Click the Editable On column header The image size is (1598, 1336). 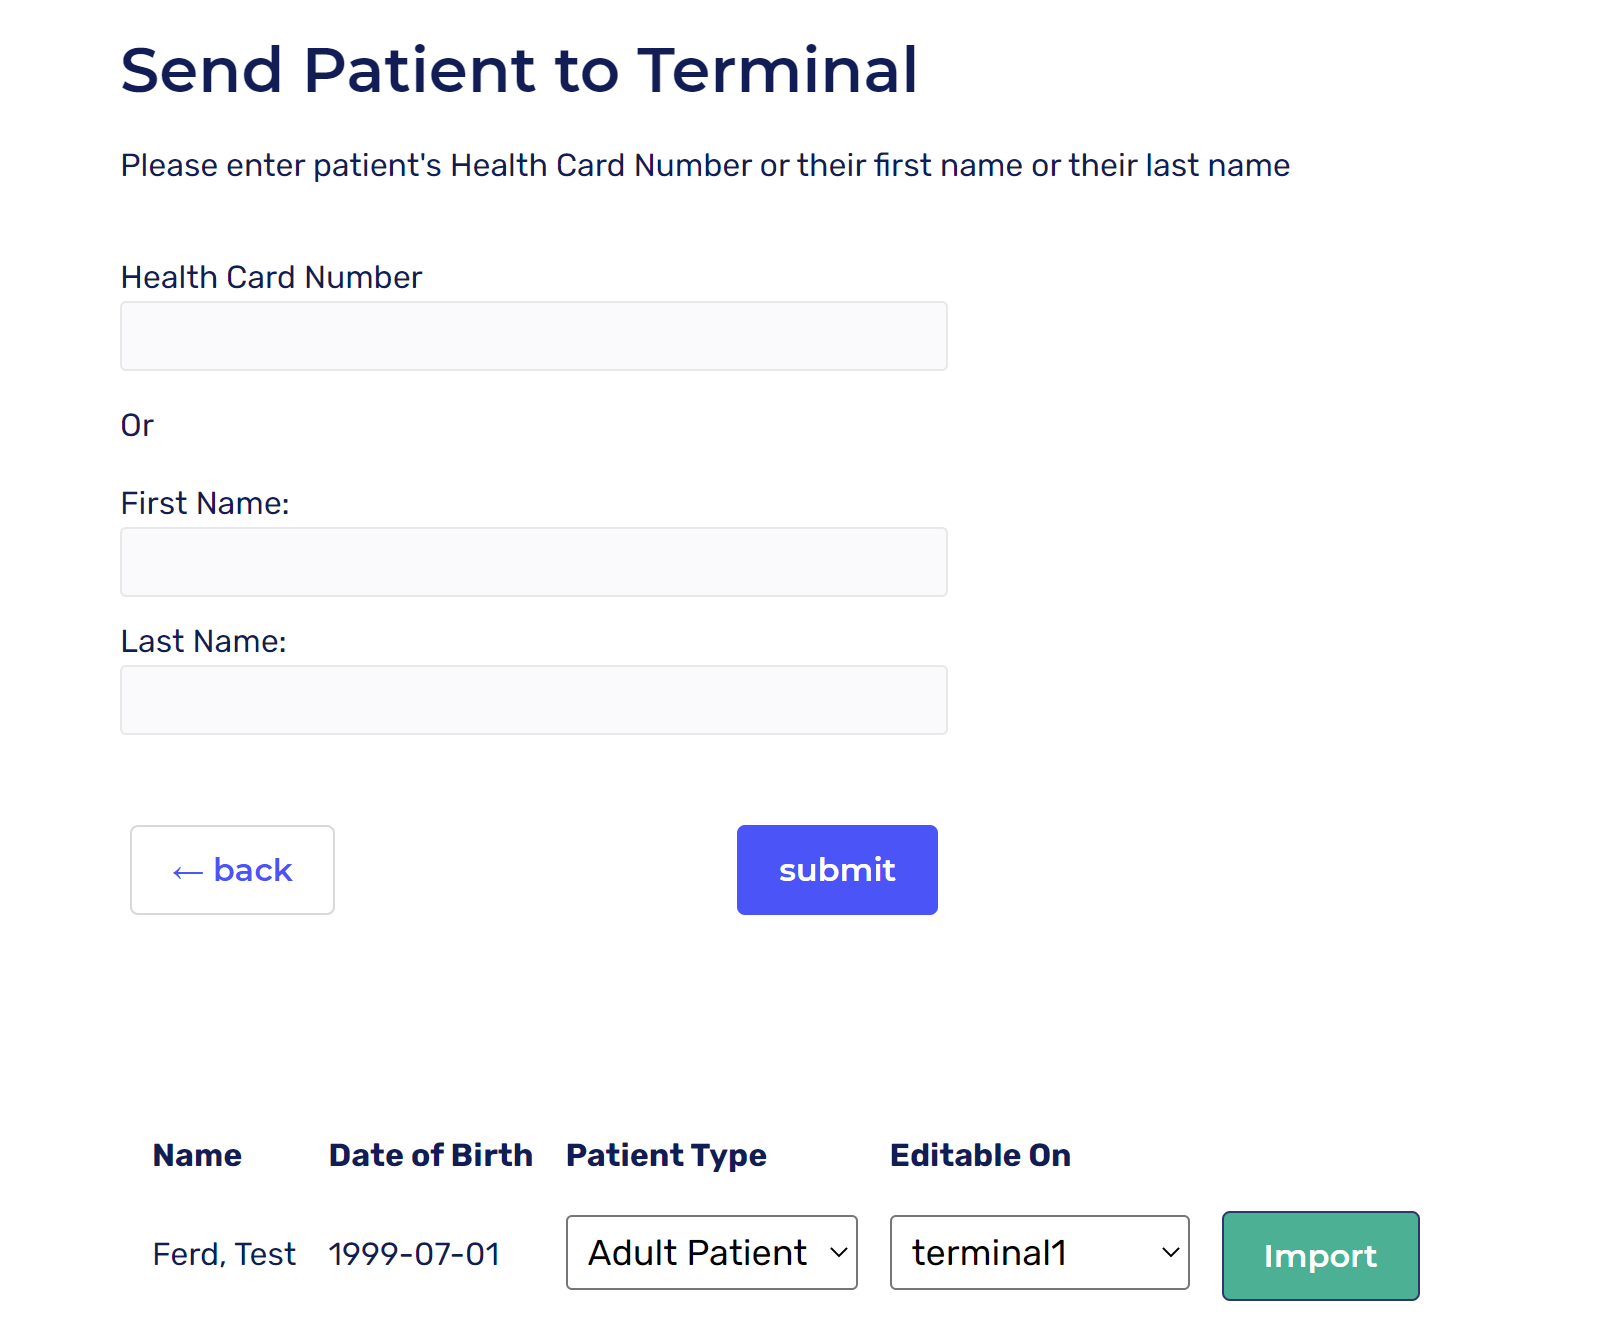coord(980,1155)
